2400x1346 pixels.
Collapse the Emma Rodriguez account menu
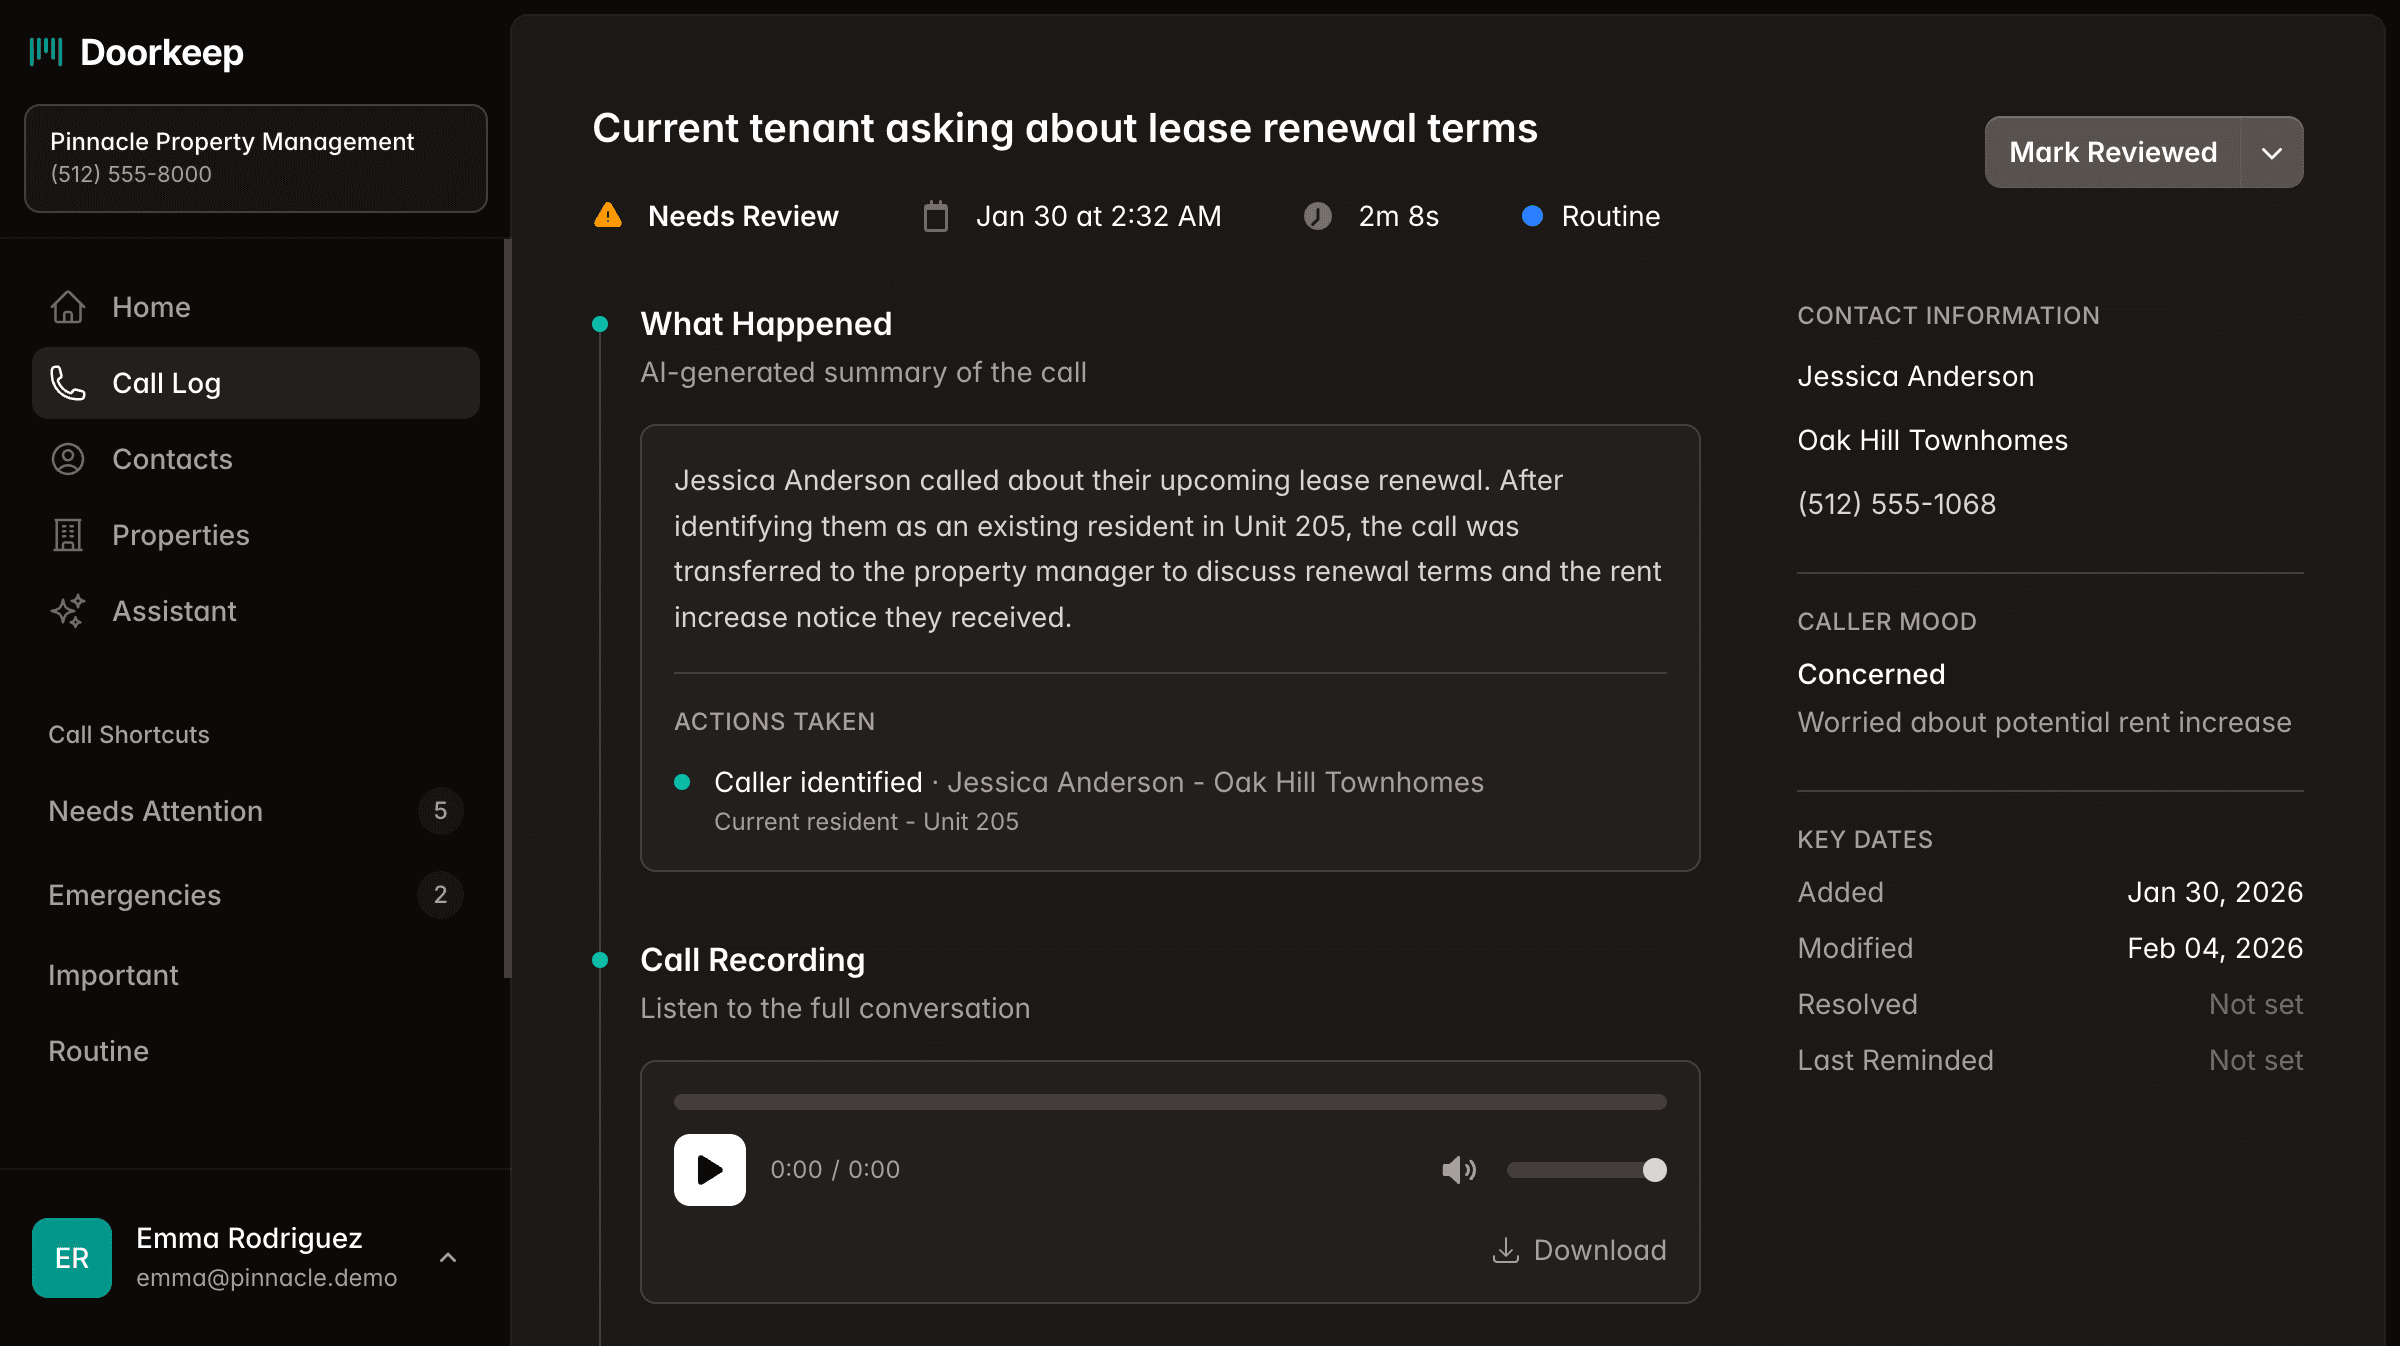[x=448, y=1257]
